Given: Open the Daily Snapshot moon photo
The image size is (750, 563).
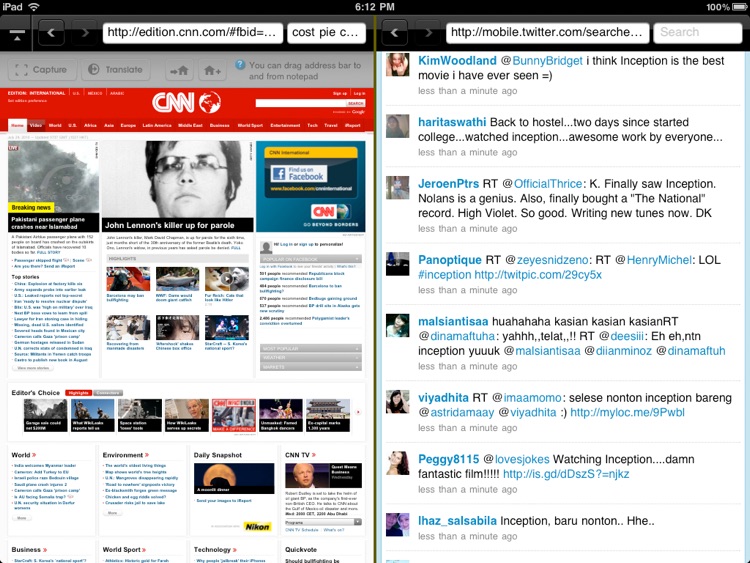Looking at the screenshot, I should [234, 478].
